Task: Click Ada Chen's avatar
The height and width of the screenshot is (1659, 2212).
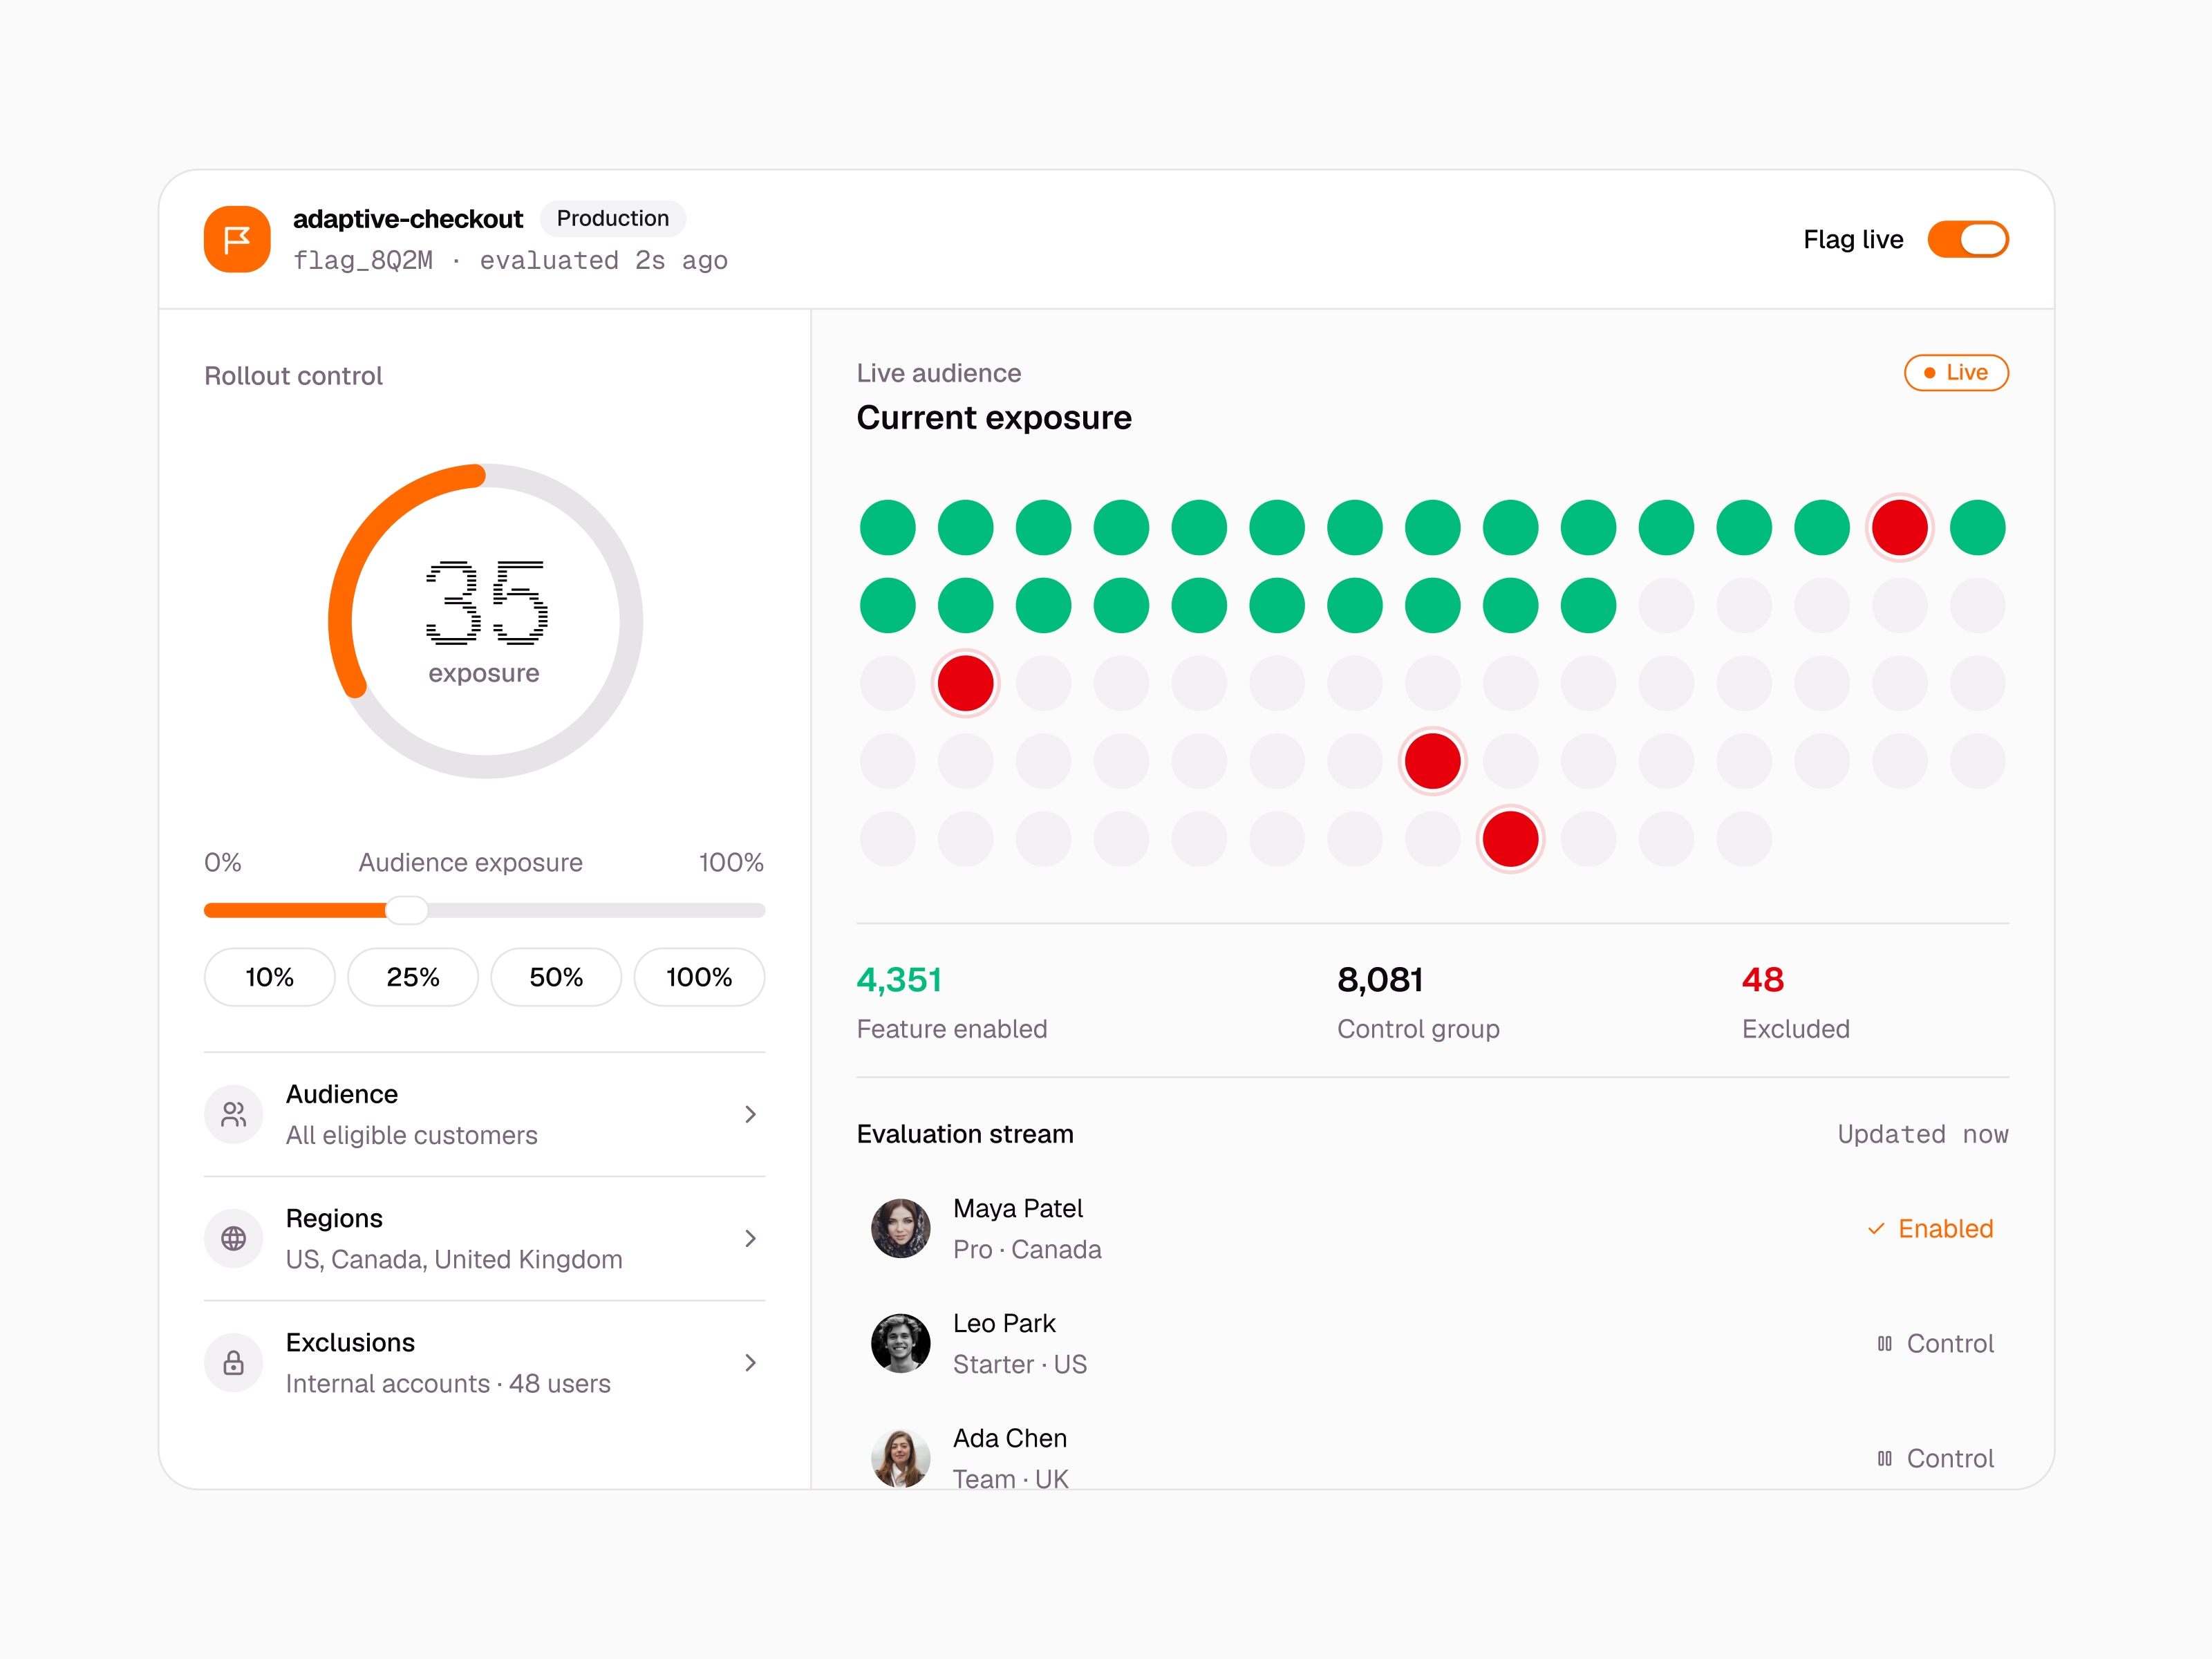Action: click(x=900, y=1458)
